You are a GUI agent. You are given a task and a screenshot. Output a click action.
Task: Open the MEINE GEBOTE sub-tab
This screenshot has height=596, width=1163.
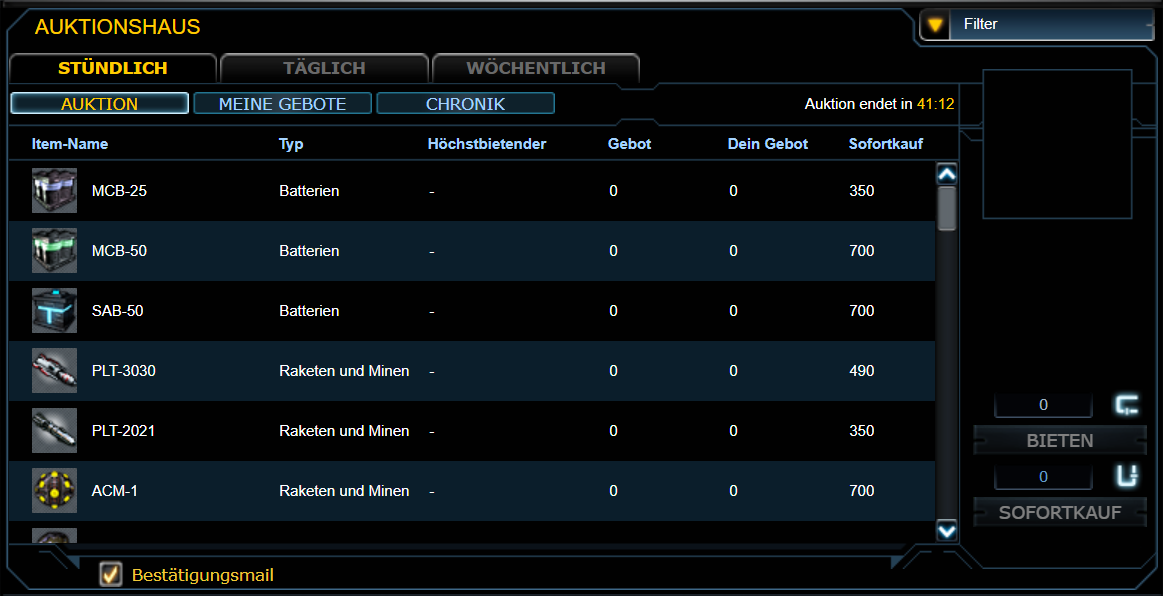[x=283, y=104]
